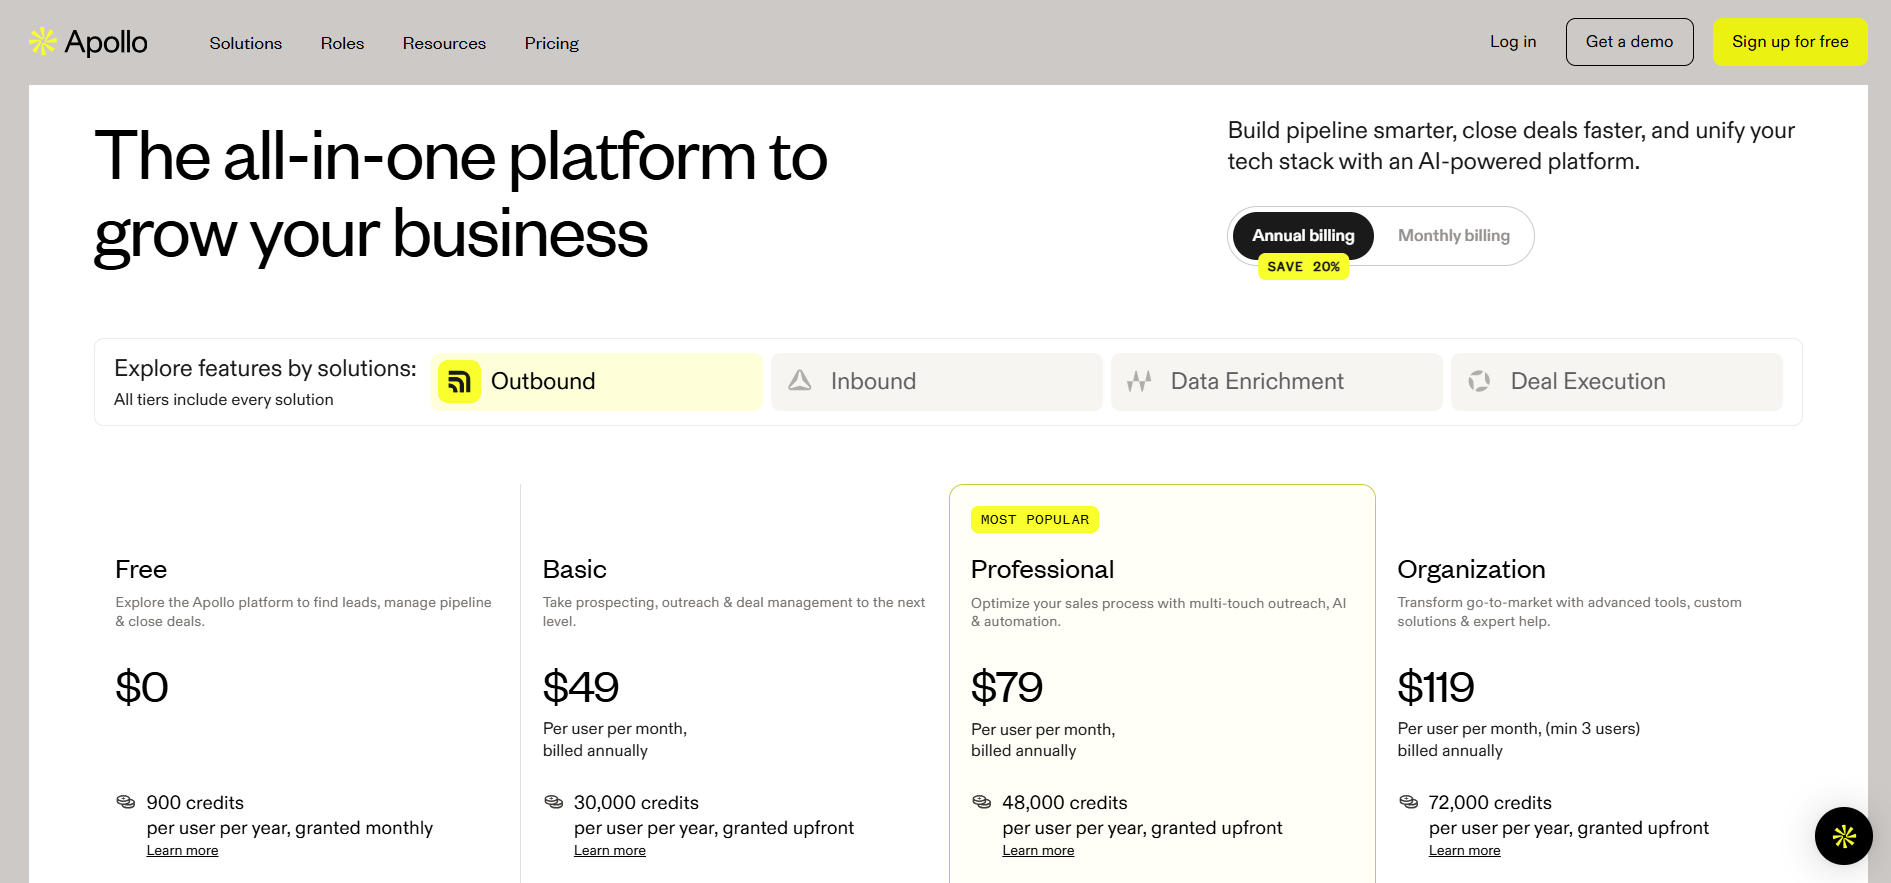This screenshot has height=883, width=1891.
Task: Click the Apollo logo icon
Action: point(43,41)
